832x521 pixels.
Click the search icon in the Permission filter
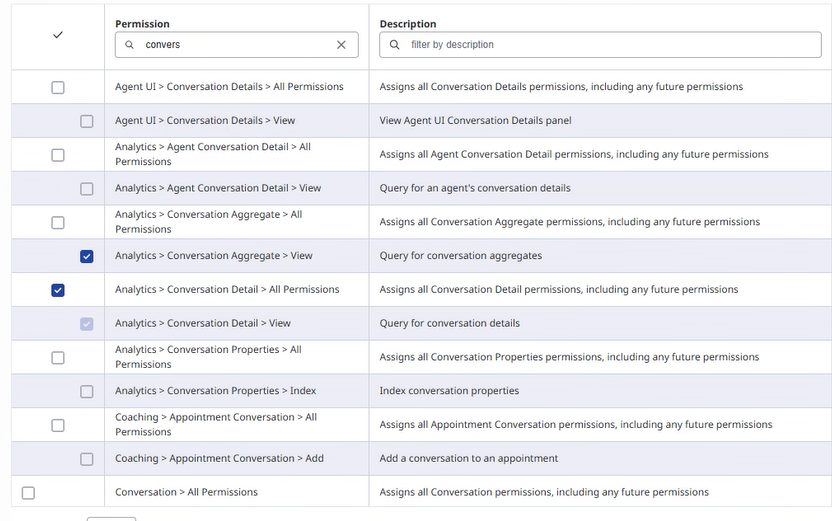[130, 45]
